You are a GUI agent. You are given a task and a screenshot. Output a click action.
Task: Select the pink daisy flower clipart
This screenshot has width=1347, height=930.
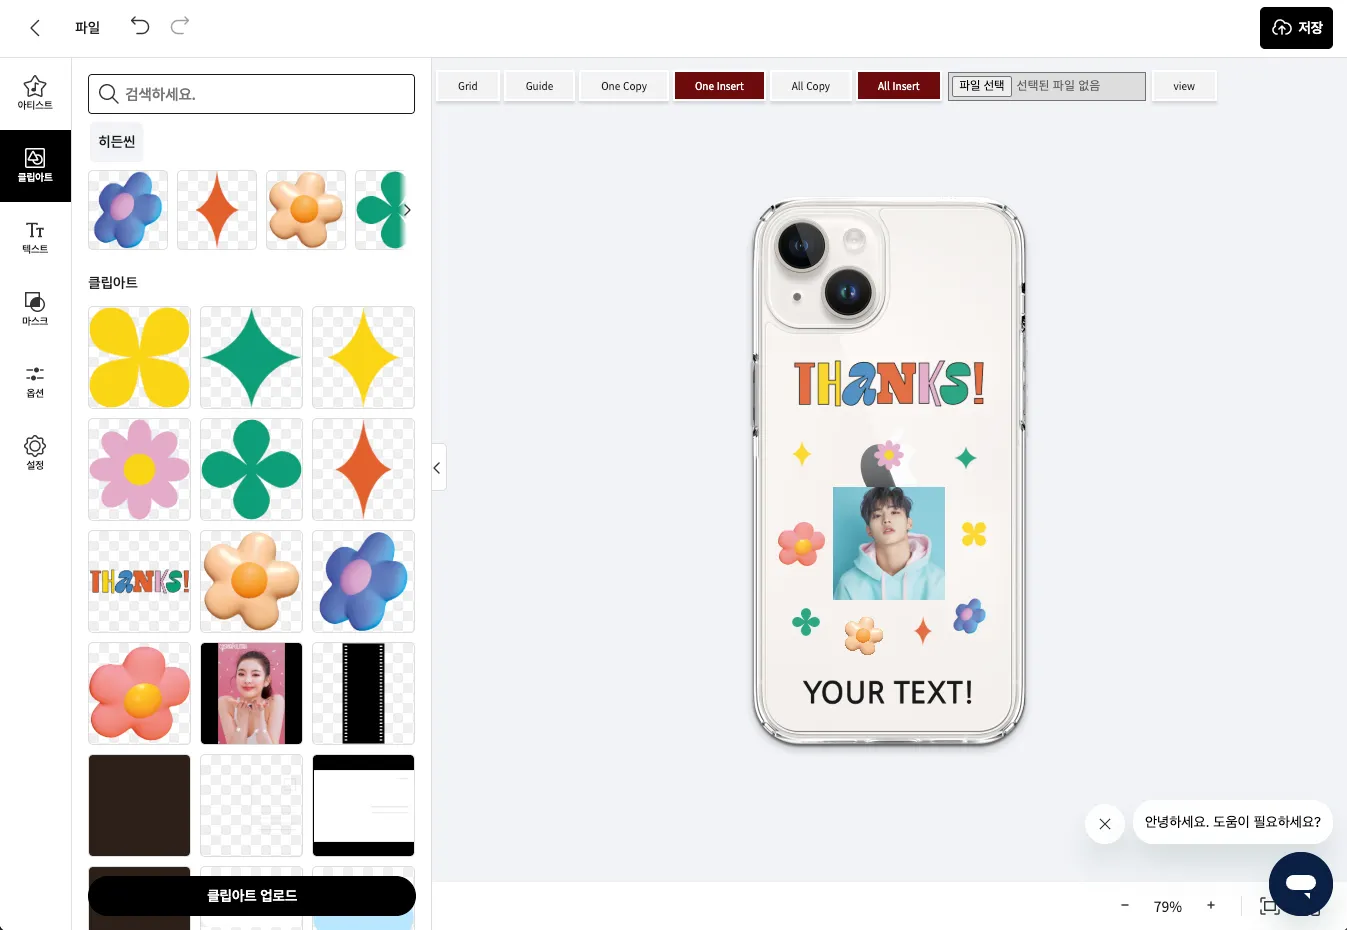[x=139, y=469]
